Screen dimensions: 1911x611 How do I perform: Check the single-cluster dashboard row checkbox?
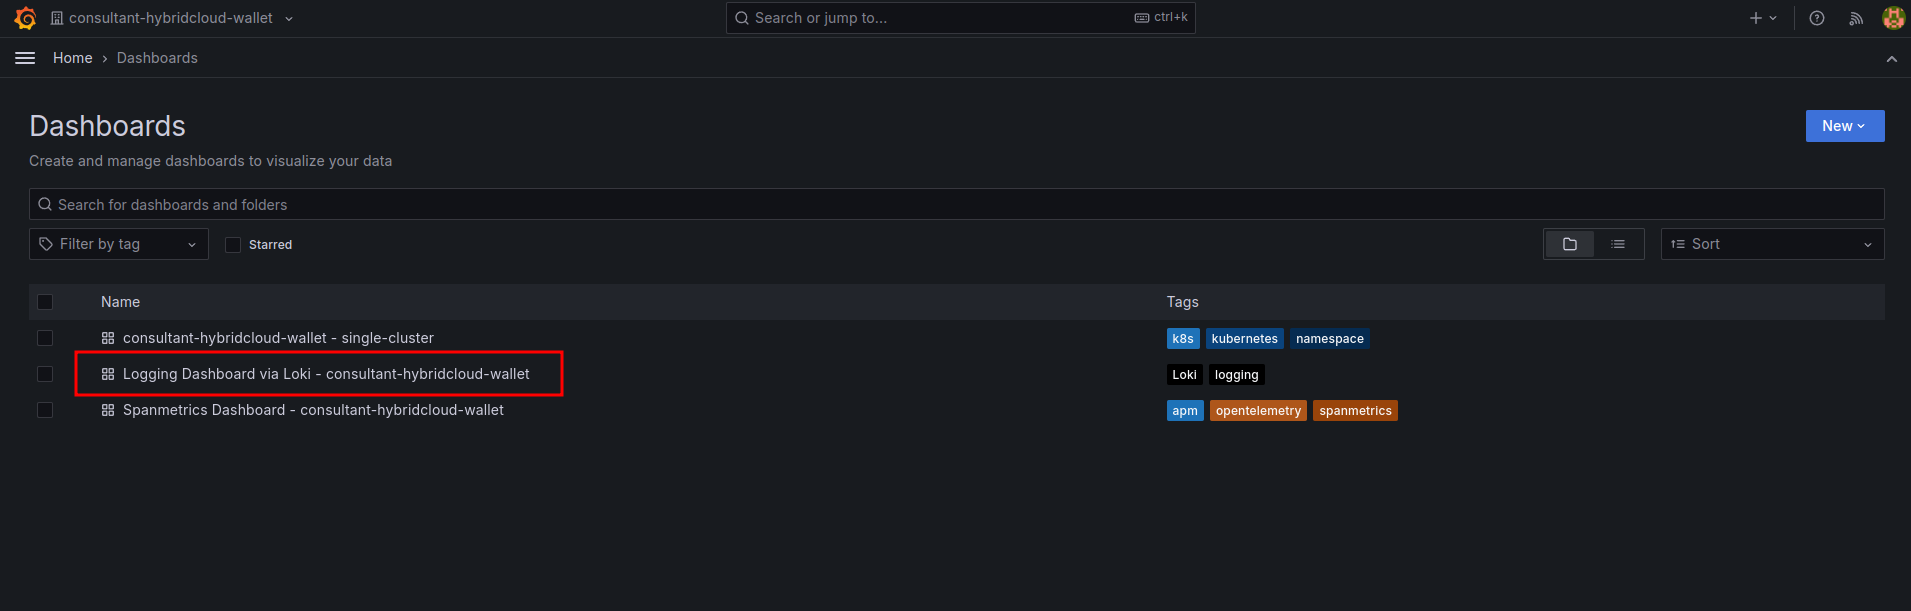45,338
